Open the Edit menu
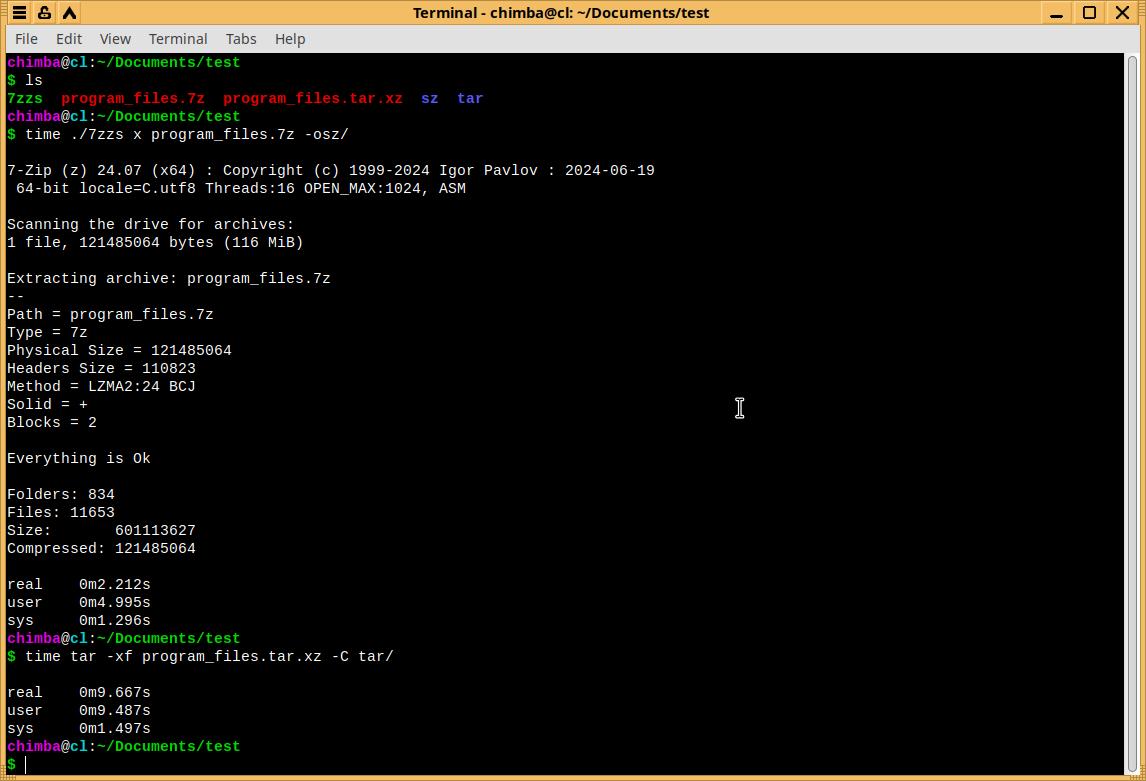This screenshot has height=781, width=1146. [x=69, y=39]
